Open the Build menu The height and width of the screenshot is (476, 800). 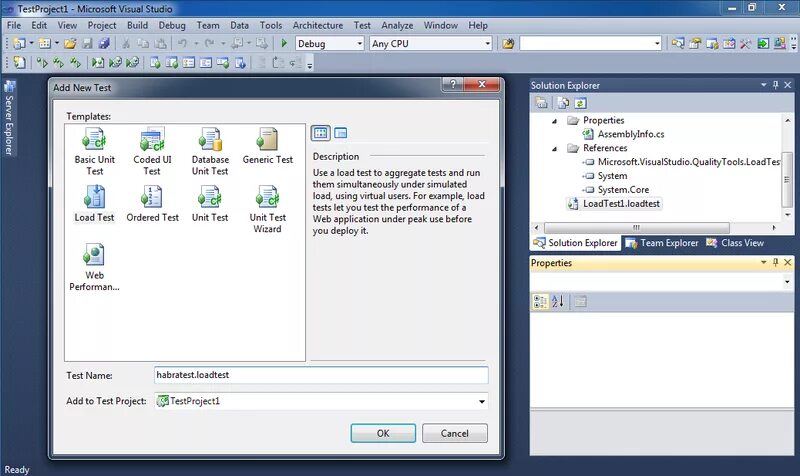(x=137, y=25)
